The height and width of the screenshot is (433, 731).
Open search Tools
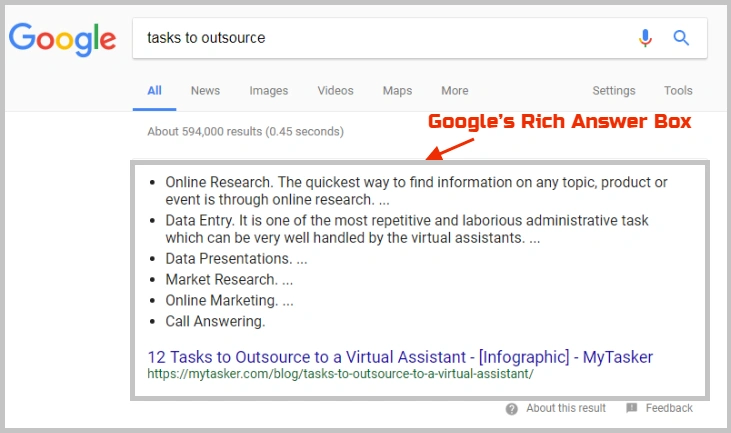point(678,91)
